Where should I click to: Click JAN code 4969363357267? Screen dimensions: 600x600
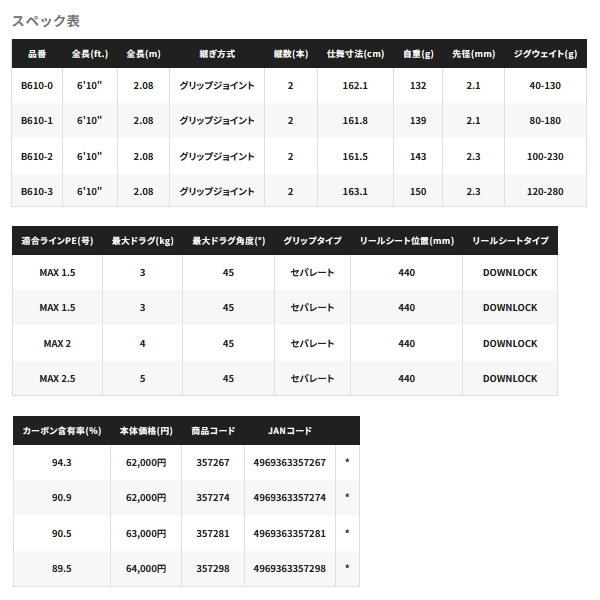click(290, 463)
